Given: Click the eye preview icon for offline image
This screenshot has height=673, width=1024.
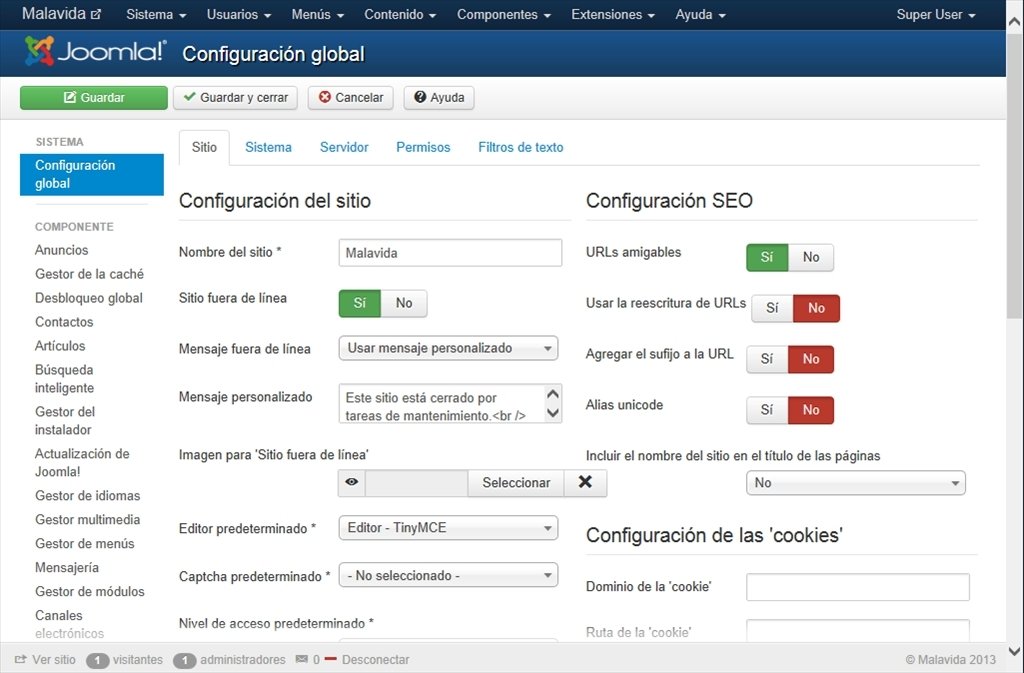Looking at the screenshot, I should 352,482.
